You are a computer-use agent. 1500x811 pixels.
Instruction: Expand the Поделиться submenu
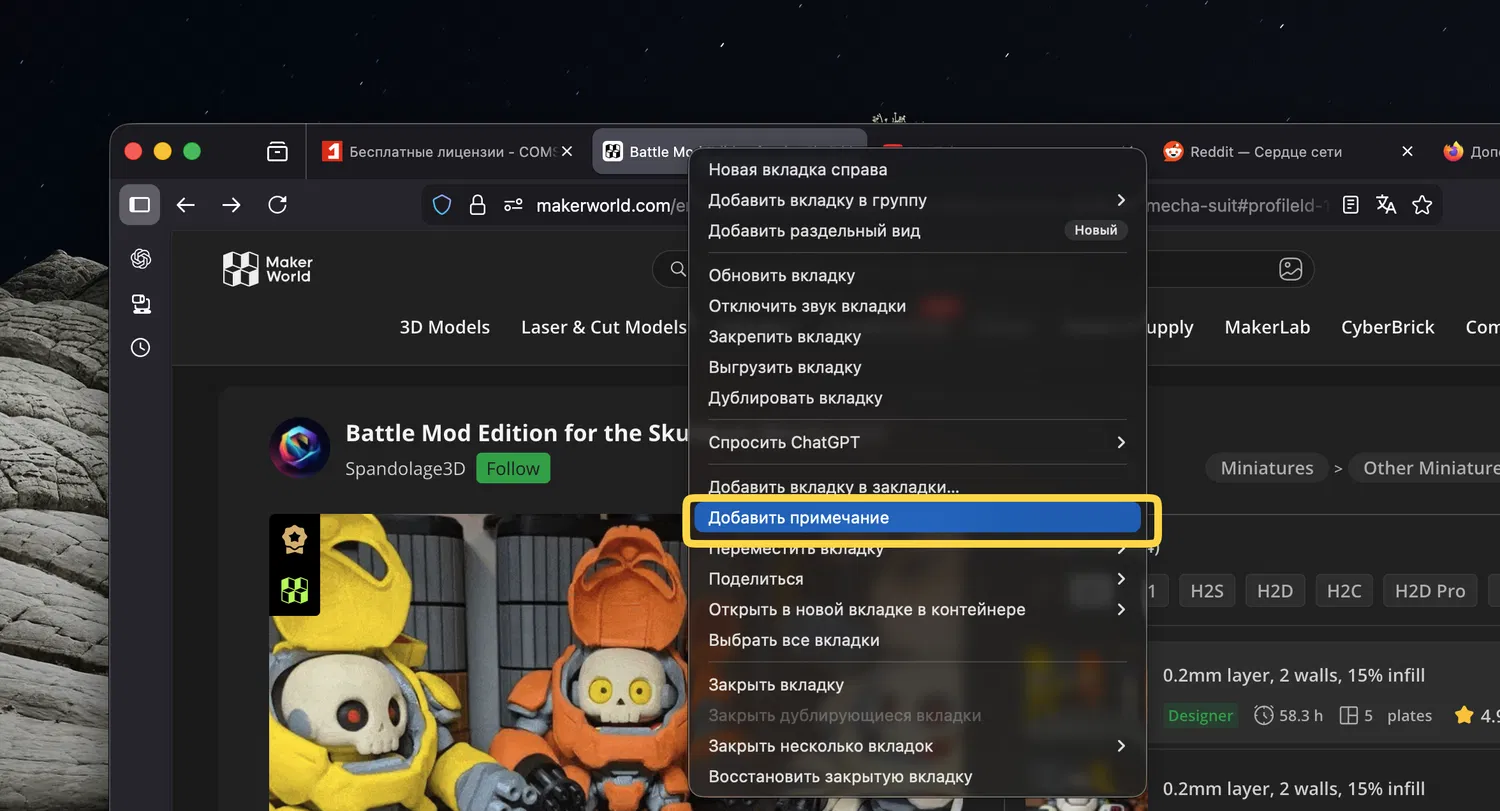pos(917,579)
